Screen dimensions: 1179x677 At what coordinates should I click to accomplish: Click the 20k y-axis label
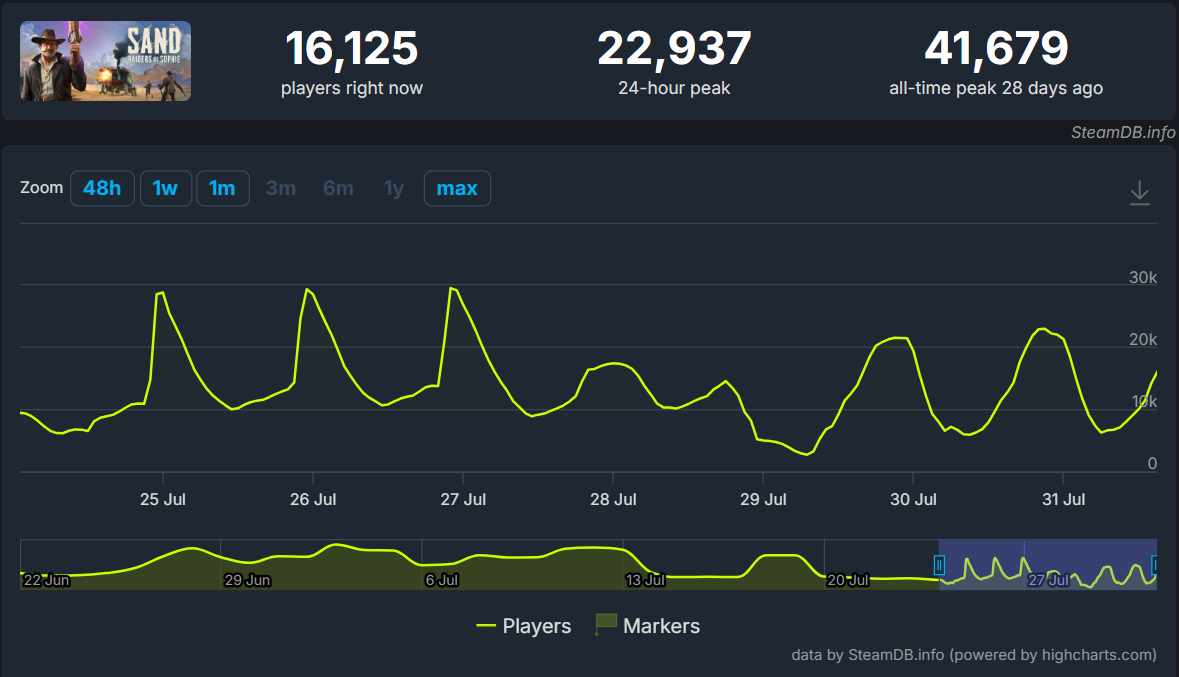pos(1143,340)
